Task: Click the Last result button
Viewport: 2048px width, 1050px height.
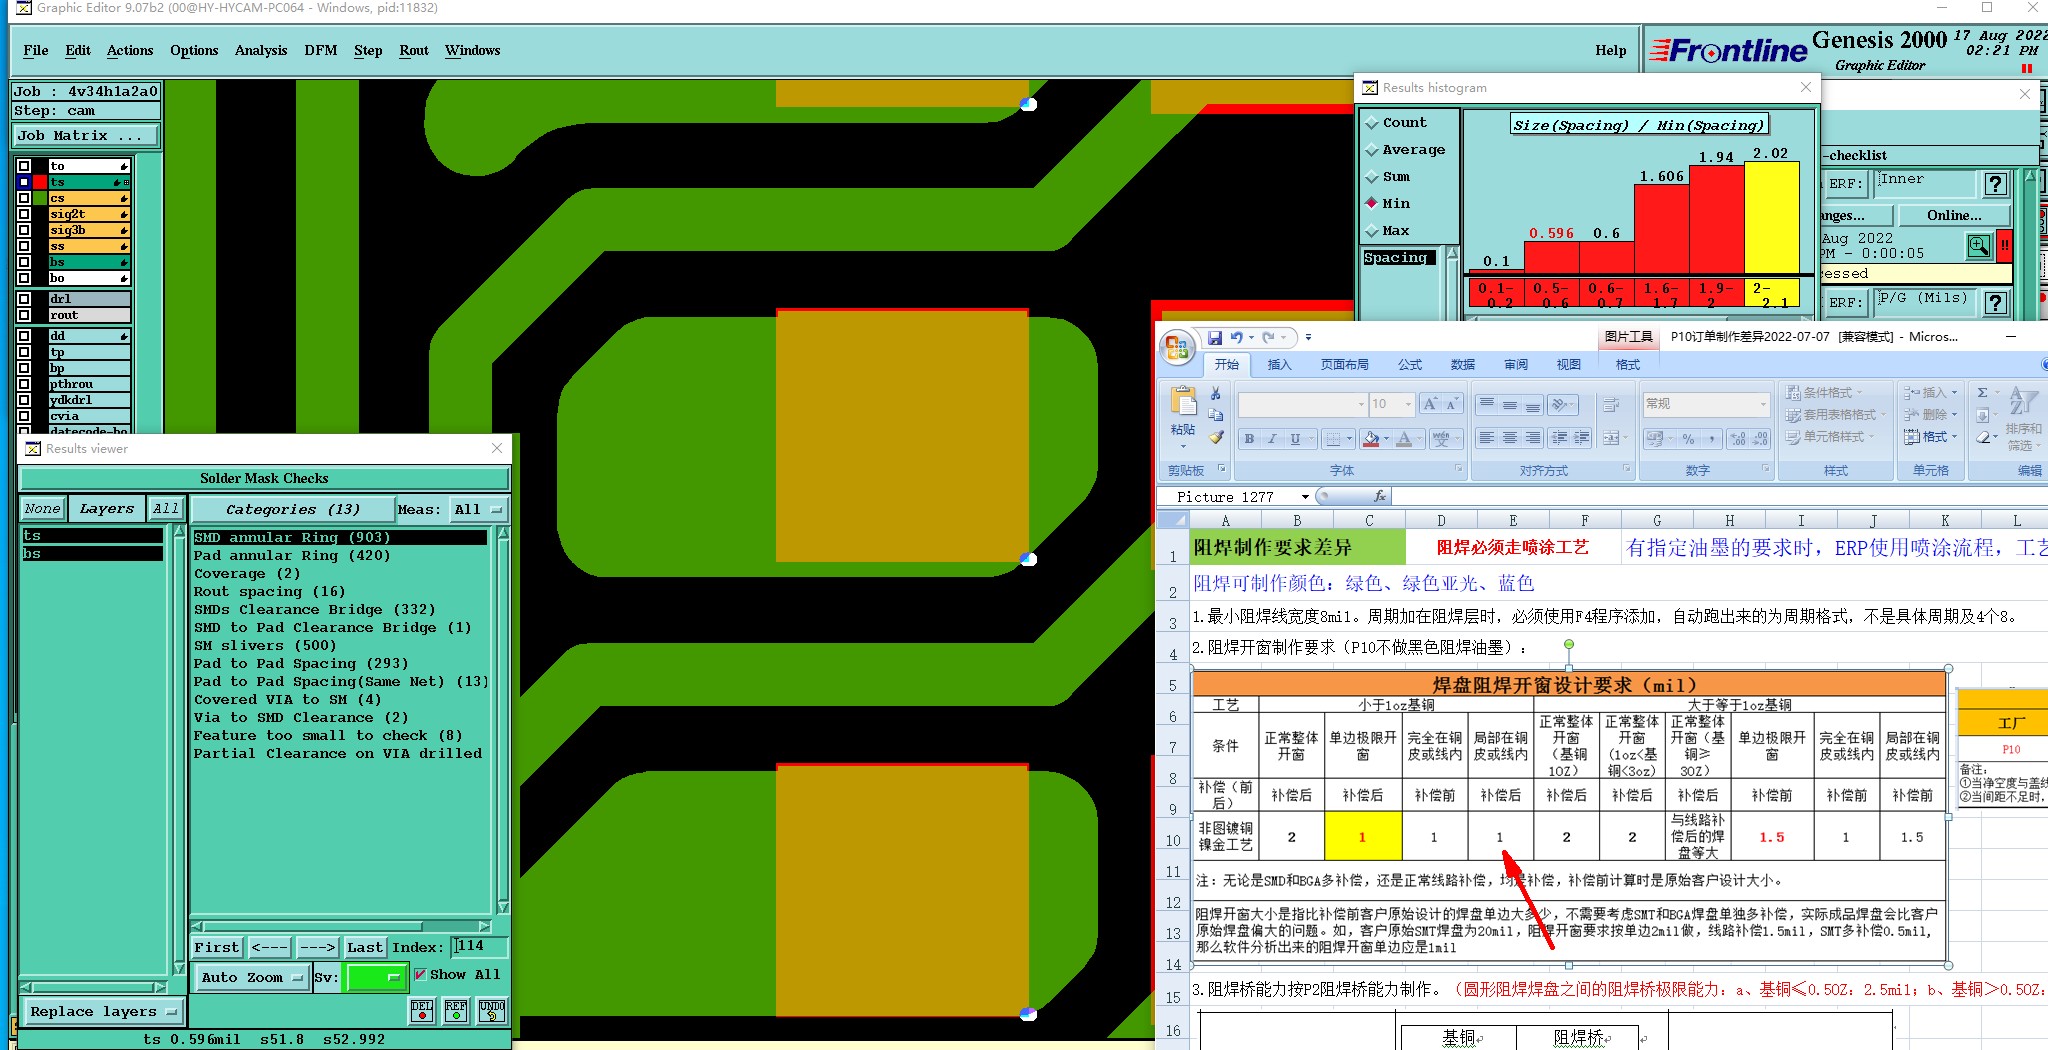Action: (364, 948)
